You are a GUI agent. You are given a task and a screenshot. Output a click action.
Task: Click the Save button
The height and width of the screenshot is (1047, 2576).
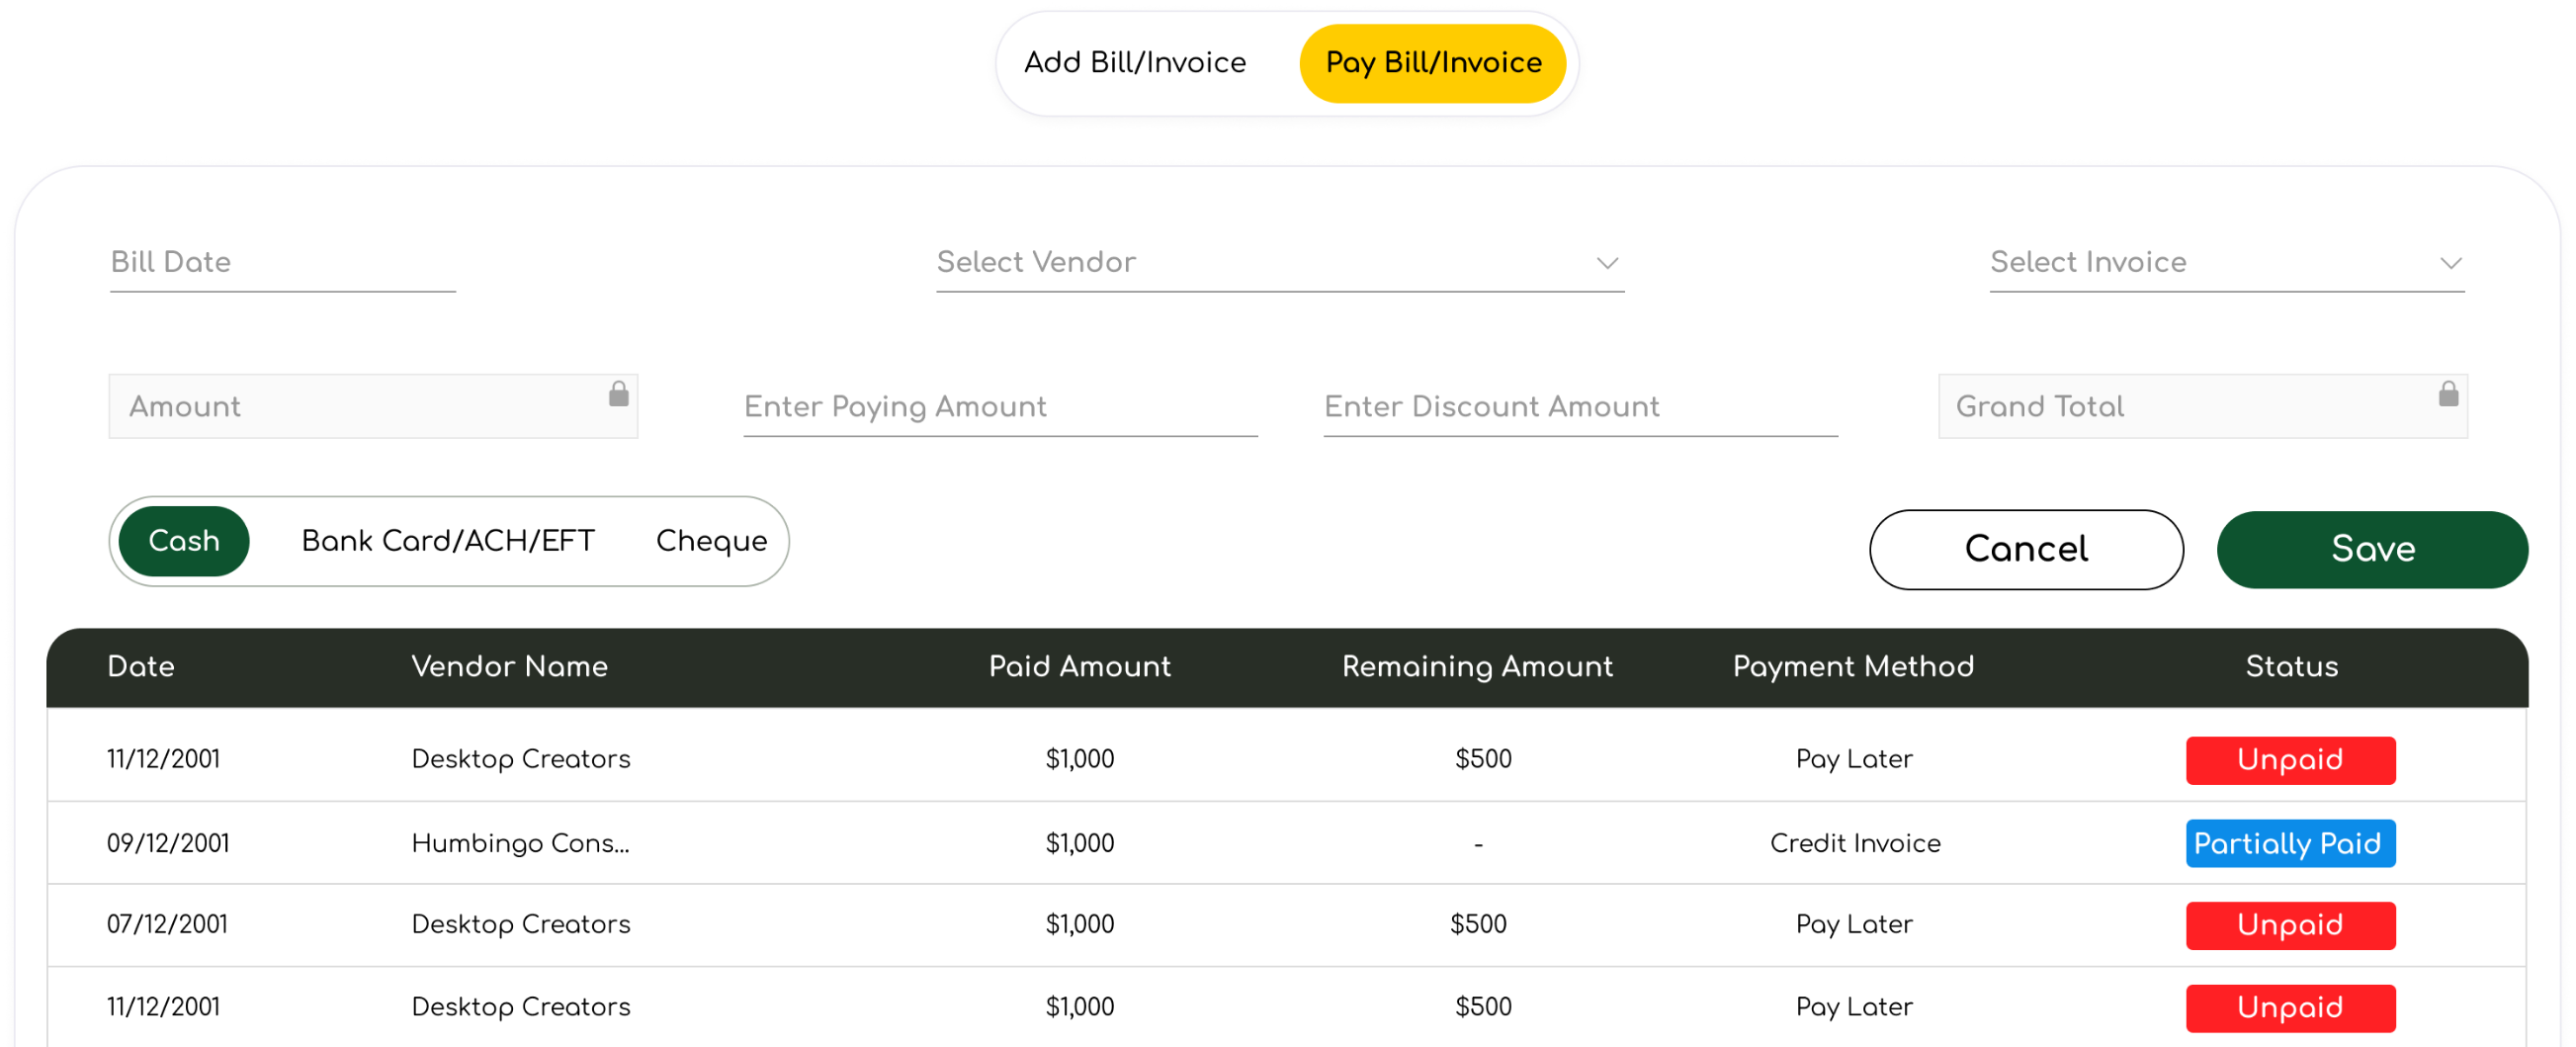pyautogui.click(x=2372, y=549)
